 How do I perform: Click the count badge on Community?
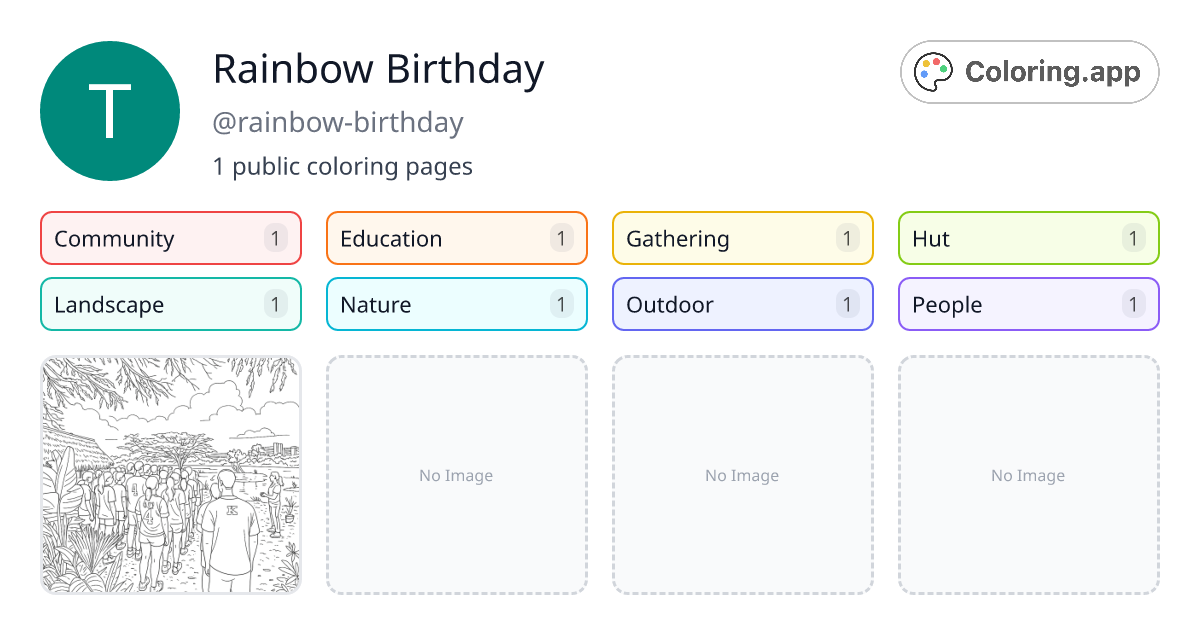click(x=275, y=238)
